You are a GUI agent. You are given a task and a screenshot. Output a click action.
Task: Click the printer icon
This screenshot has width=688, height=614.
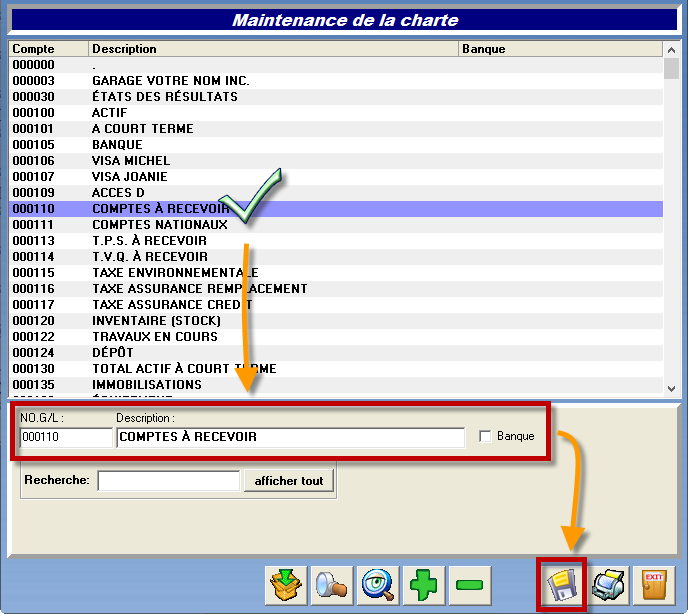pyautogui.click(x=608, y=585)
